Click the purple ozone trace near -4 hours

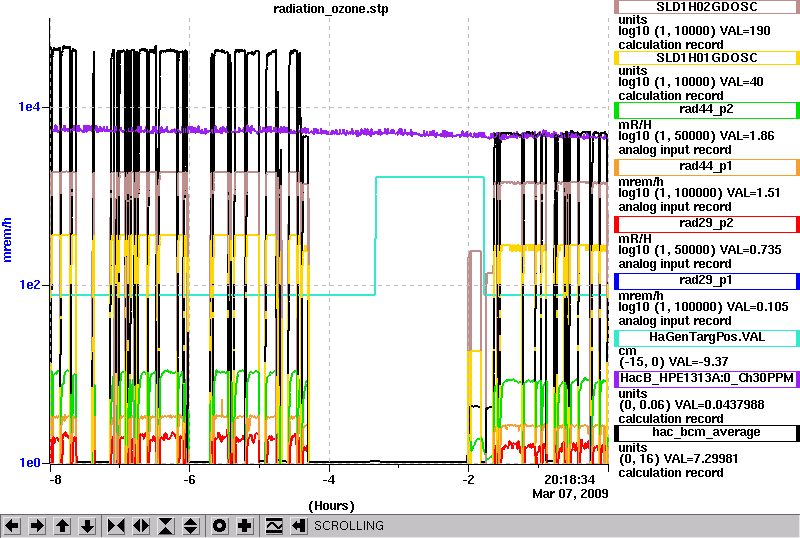coord(329,131)
